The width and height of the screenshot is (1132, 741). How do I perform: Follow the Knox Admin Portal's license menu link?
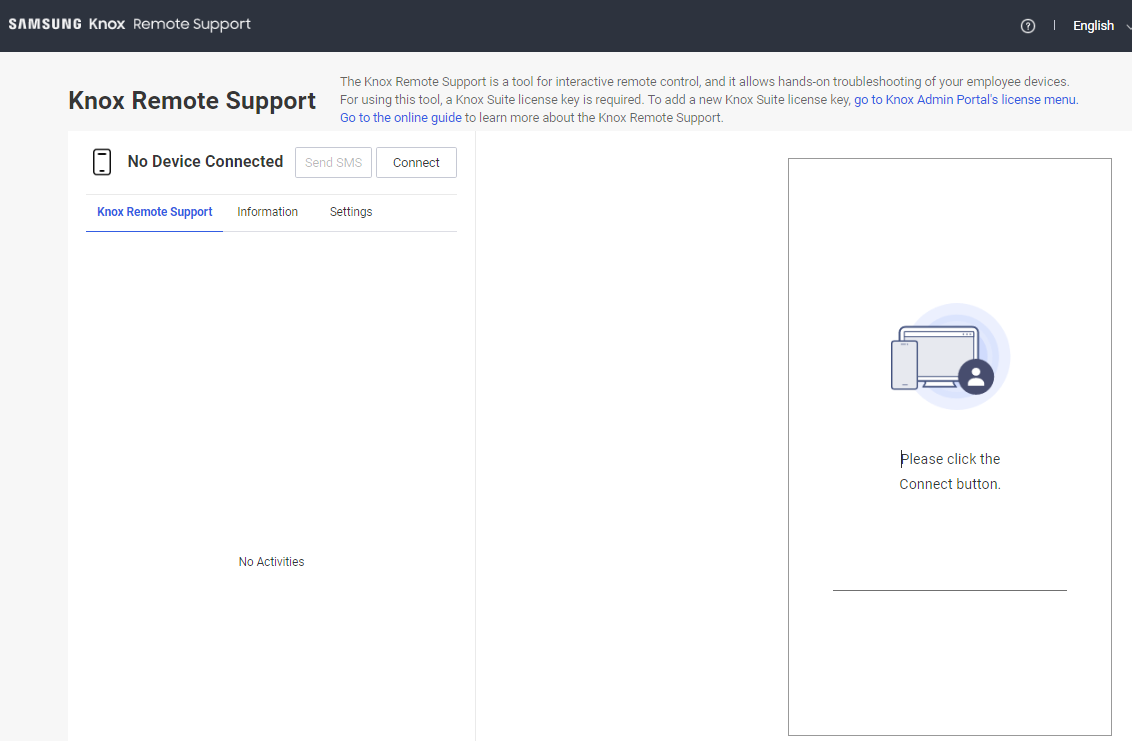point(966,100)
